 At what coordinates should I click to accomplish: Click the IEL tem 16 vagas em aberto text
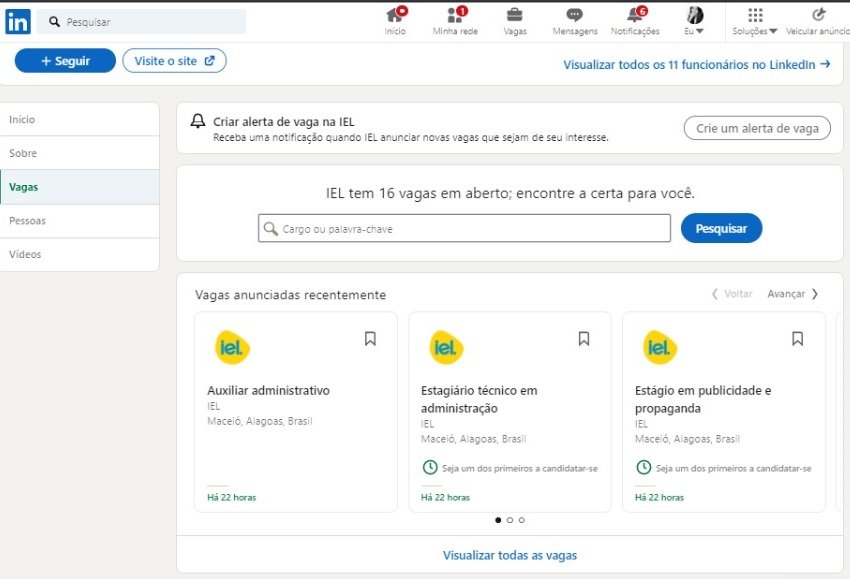[x=510, y=193]
